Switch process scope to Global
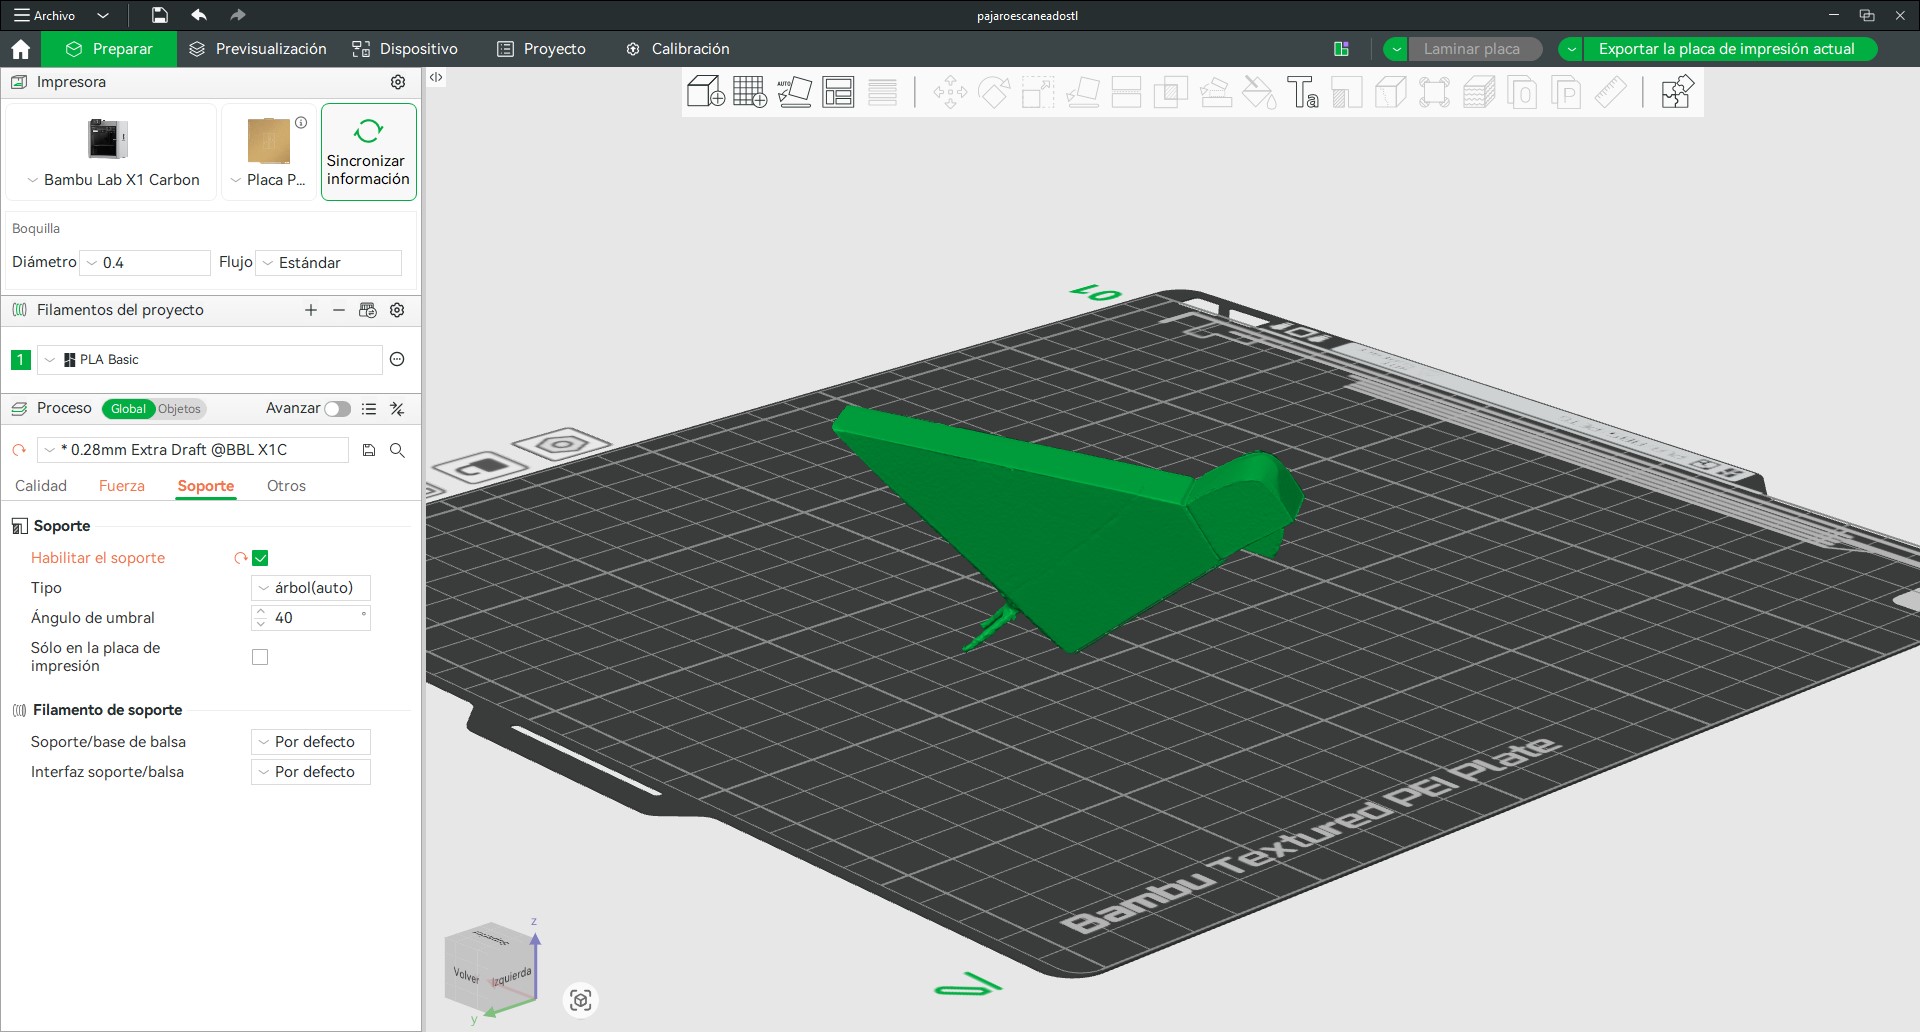 click(128, 408)
